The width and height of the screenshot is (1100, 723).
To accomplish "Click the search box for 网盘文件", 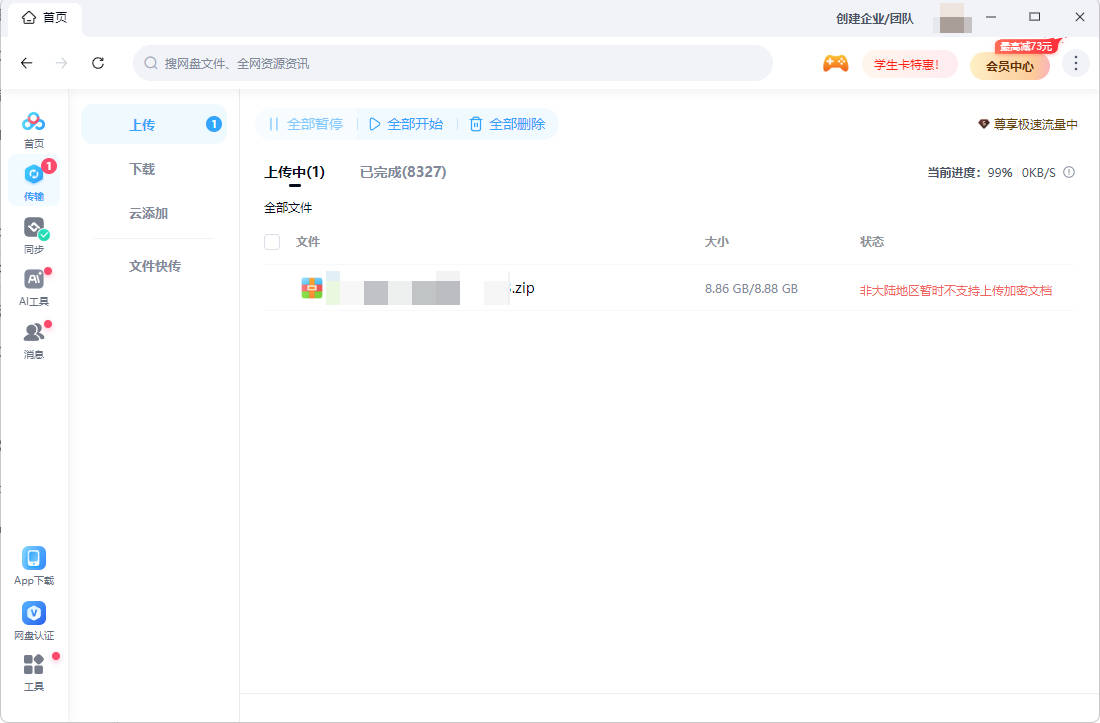I will coord(452,63).
